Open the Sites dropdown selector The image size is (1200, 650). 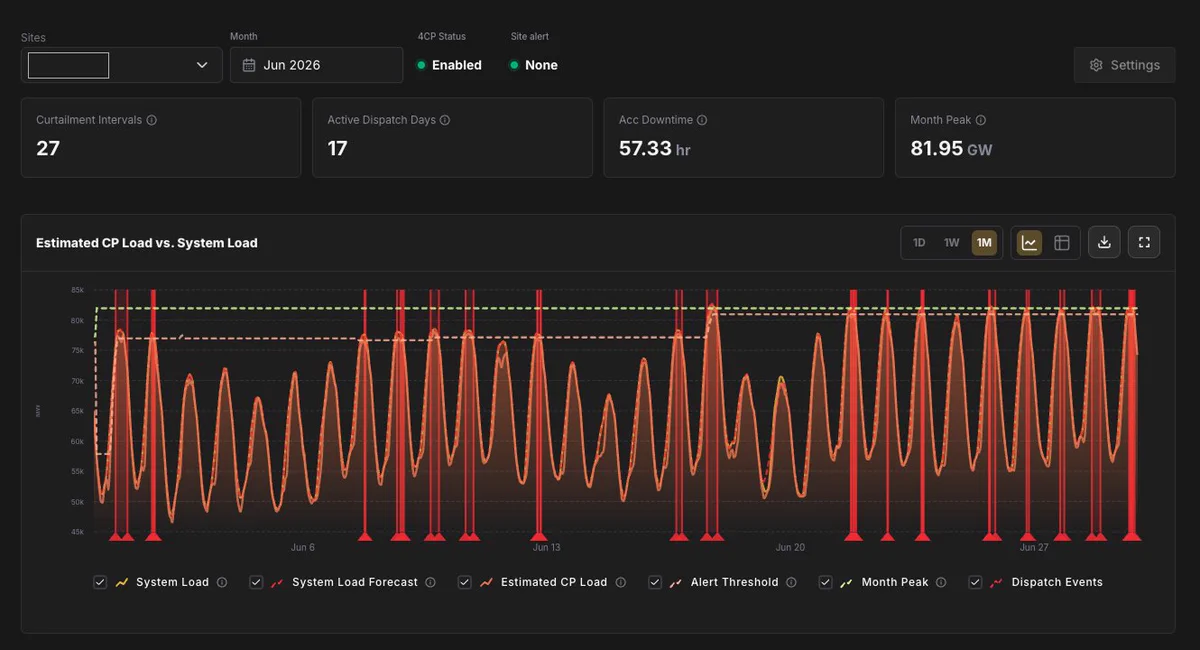tap(121, 65)
